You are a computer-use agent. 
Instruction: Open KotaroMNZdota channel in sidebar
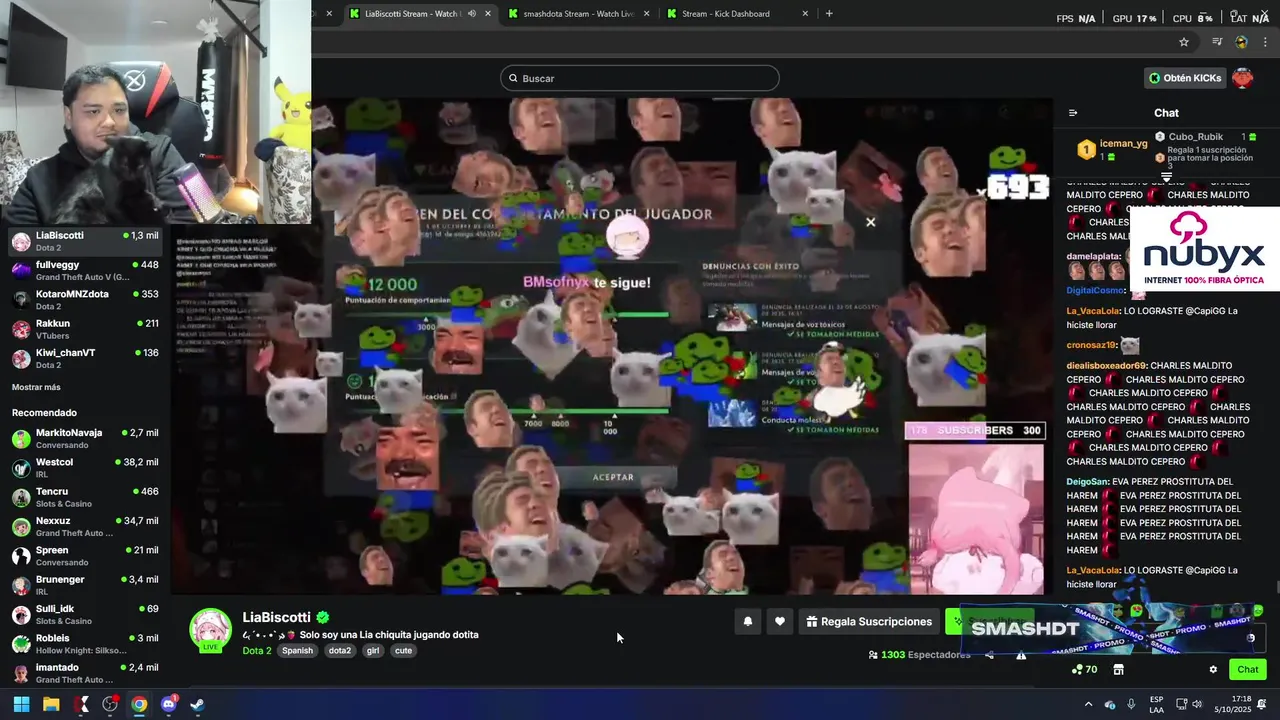tap(85, 300)
